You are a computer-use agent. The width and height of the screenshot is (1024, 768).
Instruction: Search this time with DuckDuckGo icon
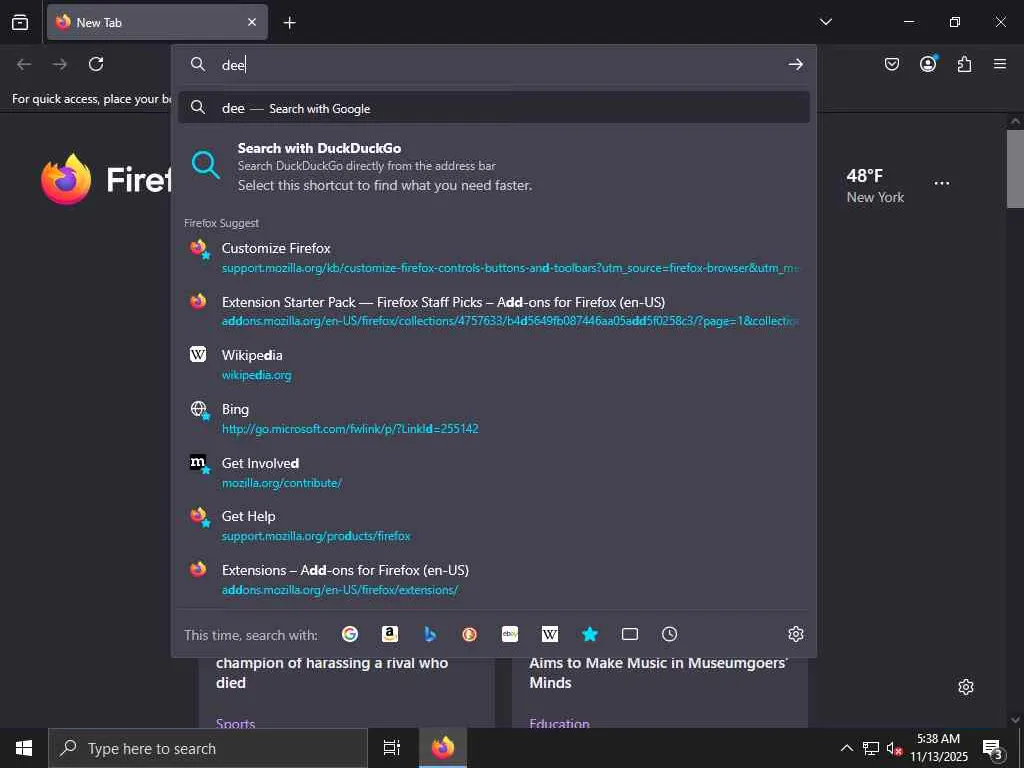click(470, 634)
